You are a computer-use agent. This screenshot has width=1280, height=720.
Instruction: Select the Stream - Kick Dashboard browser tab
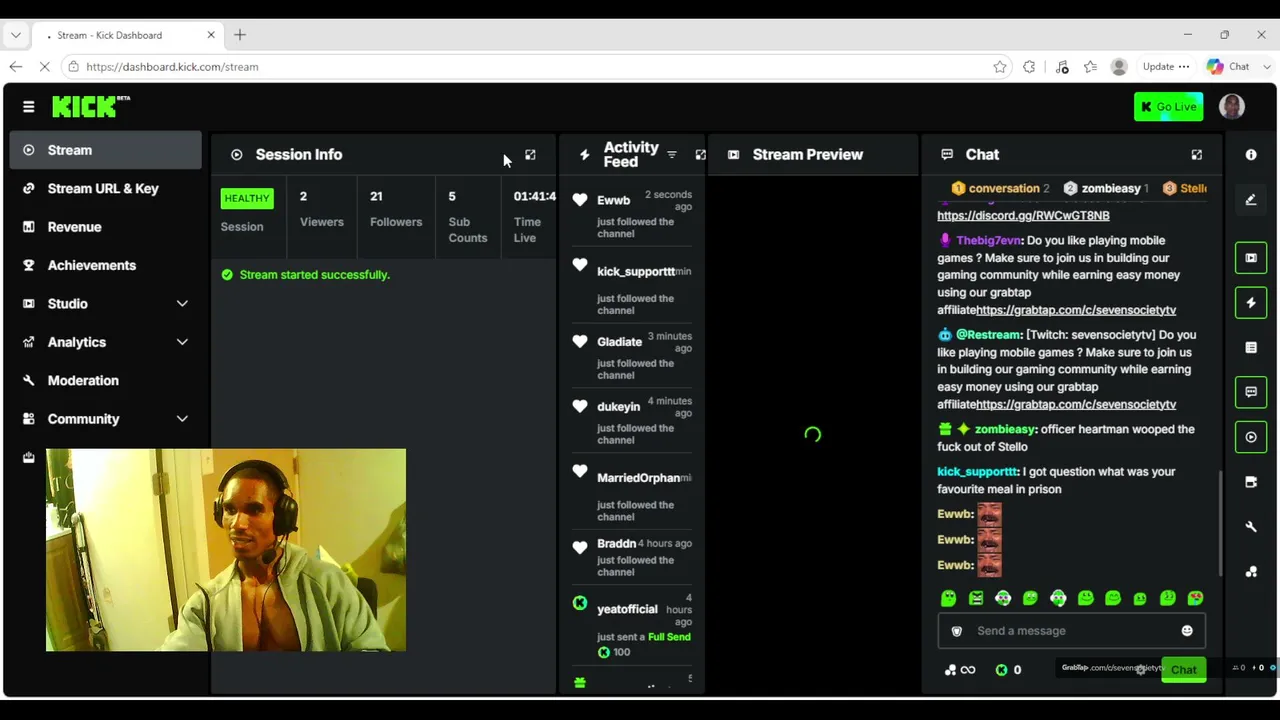(127, 35)
